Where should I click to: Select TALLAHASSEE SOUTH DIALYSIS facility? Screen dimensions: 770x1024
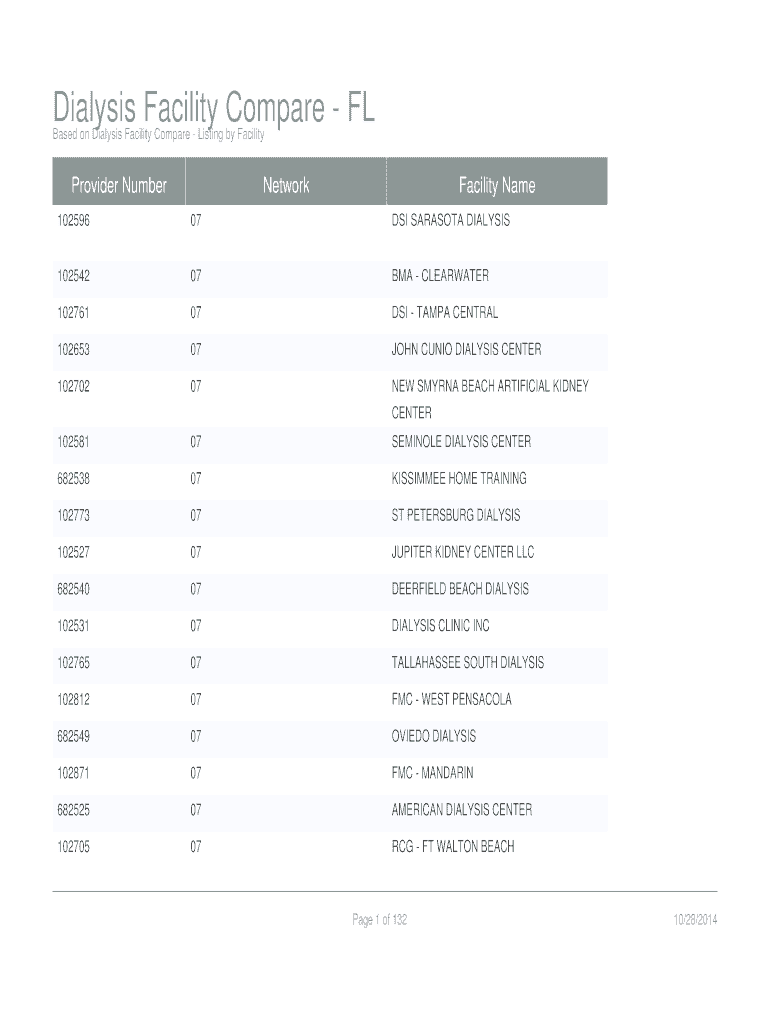point(468,662)
